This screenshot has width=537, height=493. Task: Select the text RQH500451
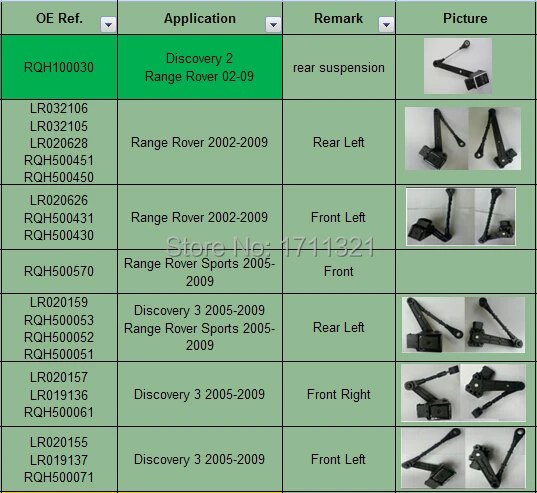[59, 161]
